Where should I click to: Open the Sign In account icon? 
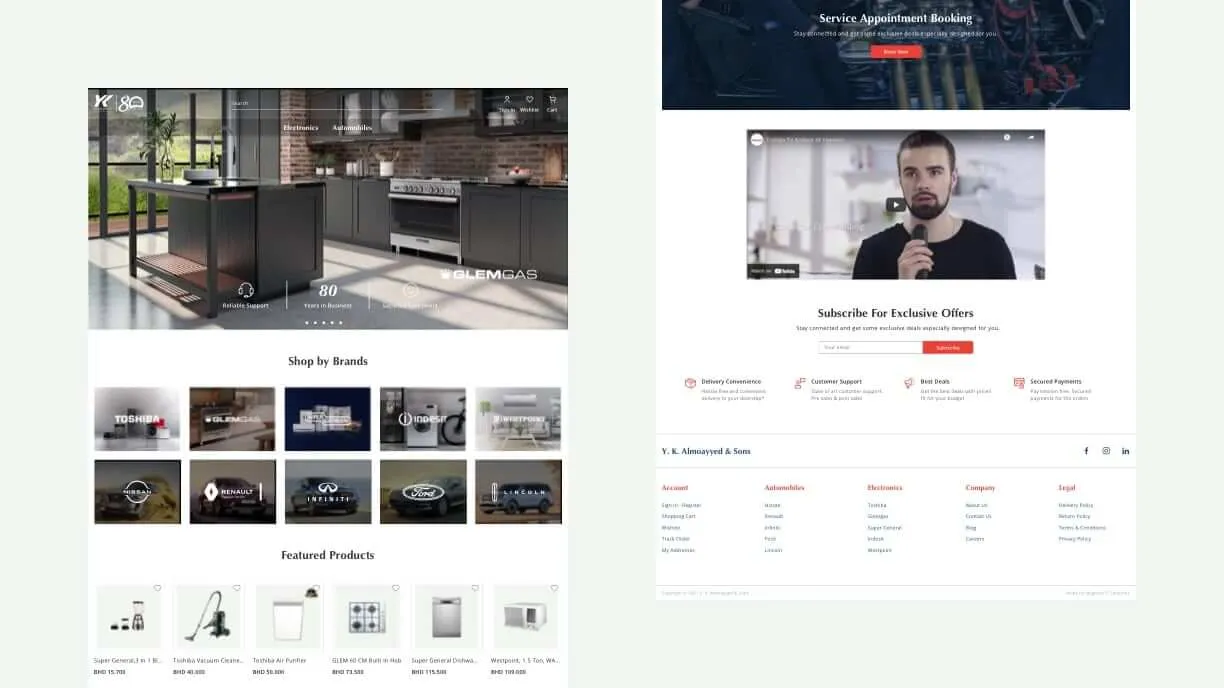(x=507, y=99)
